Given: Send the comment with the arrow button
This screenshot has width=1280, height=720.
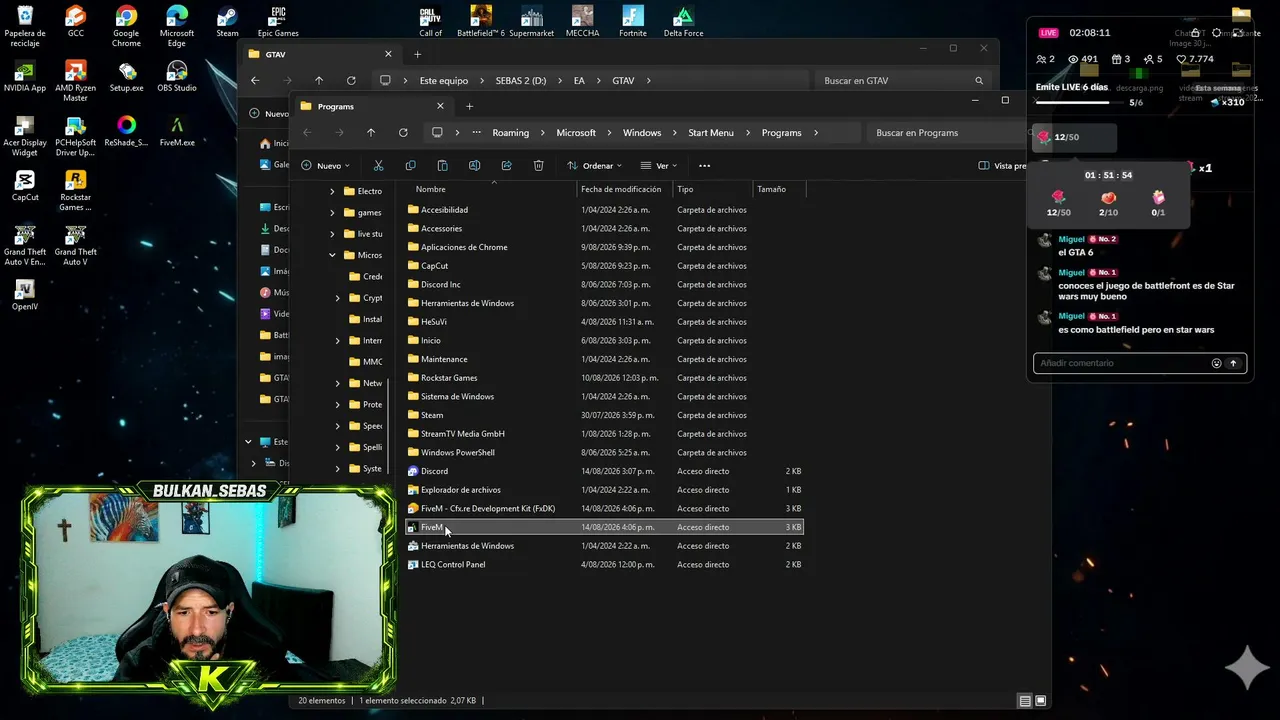Looking at the screenshot, I should [1233, 363].
